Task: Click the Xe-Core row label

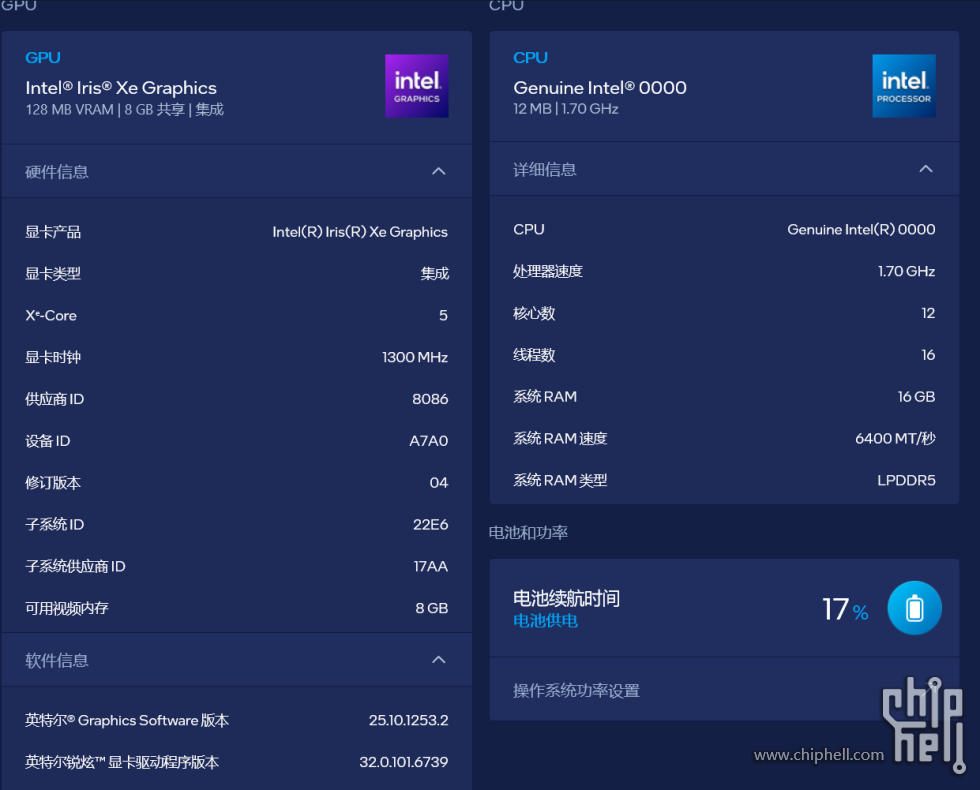Action: coord(51,316)
